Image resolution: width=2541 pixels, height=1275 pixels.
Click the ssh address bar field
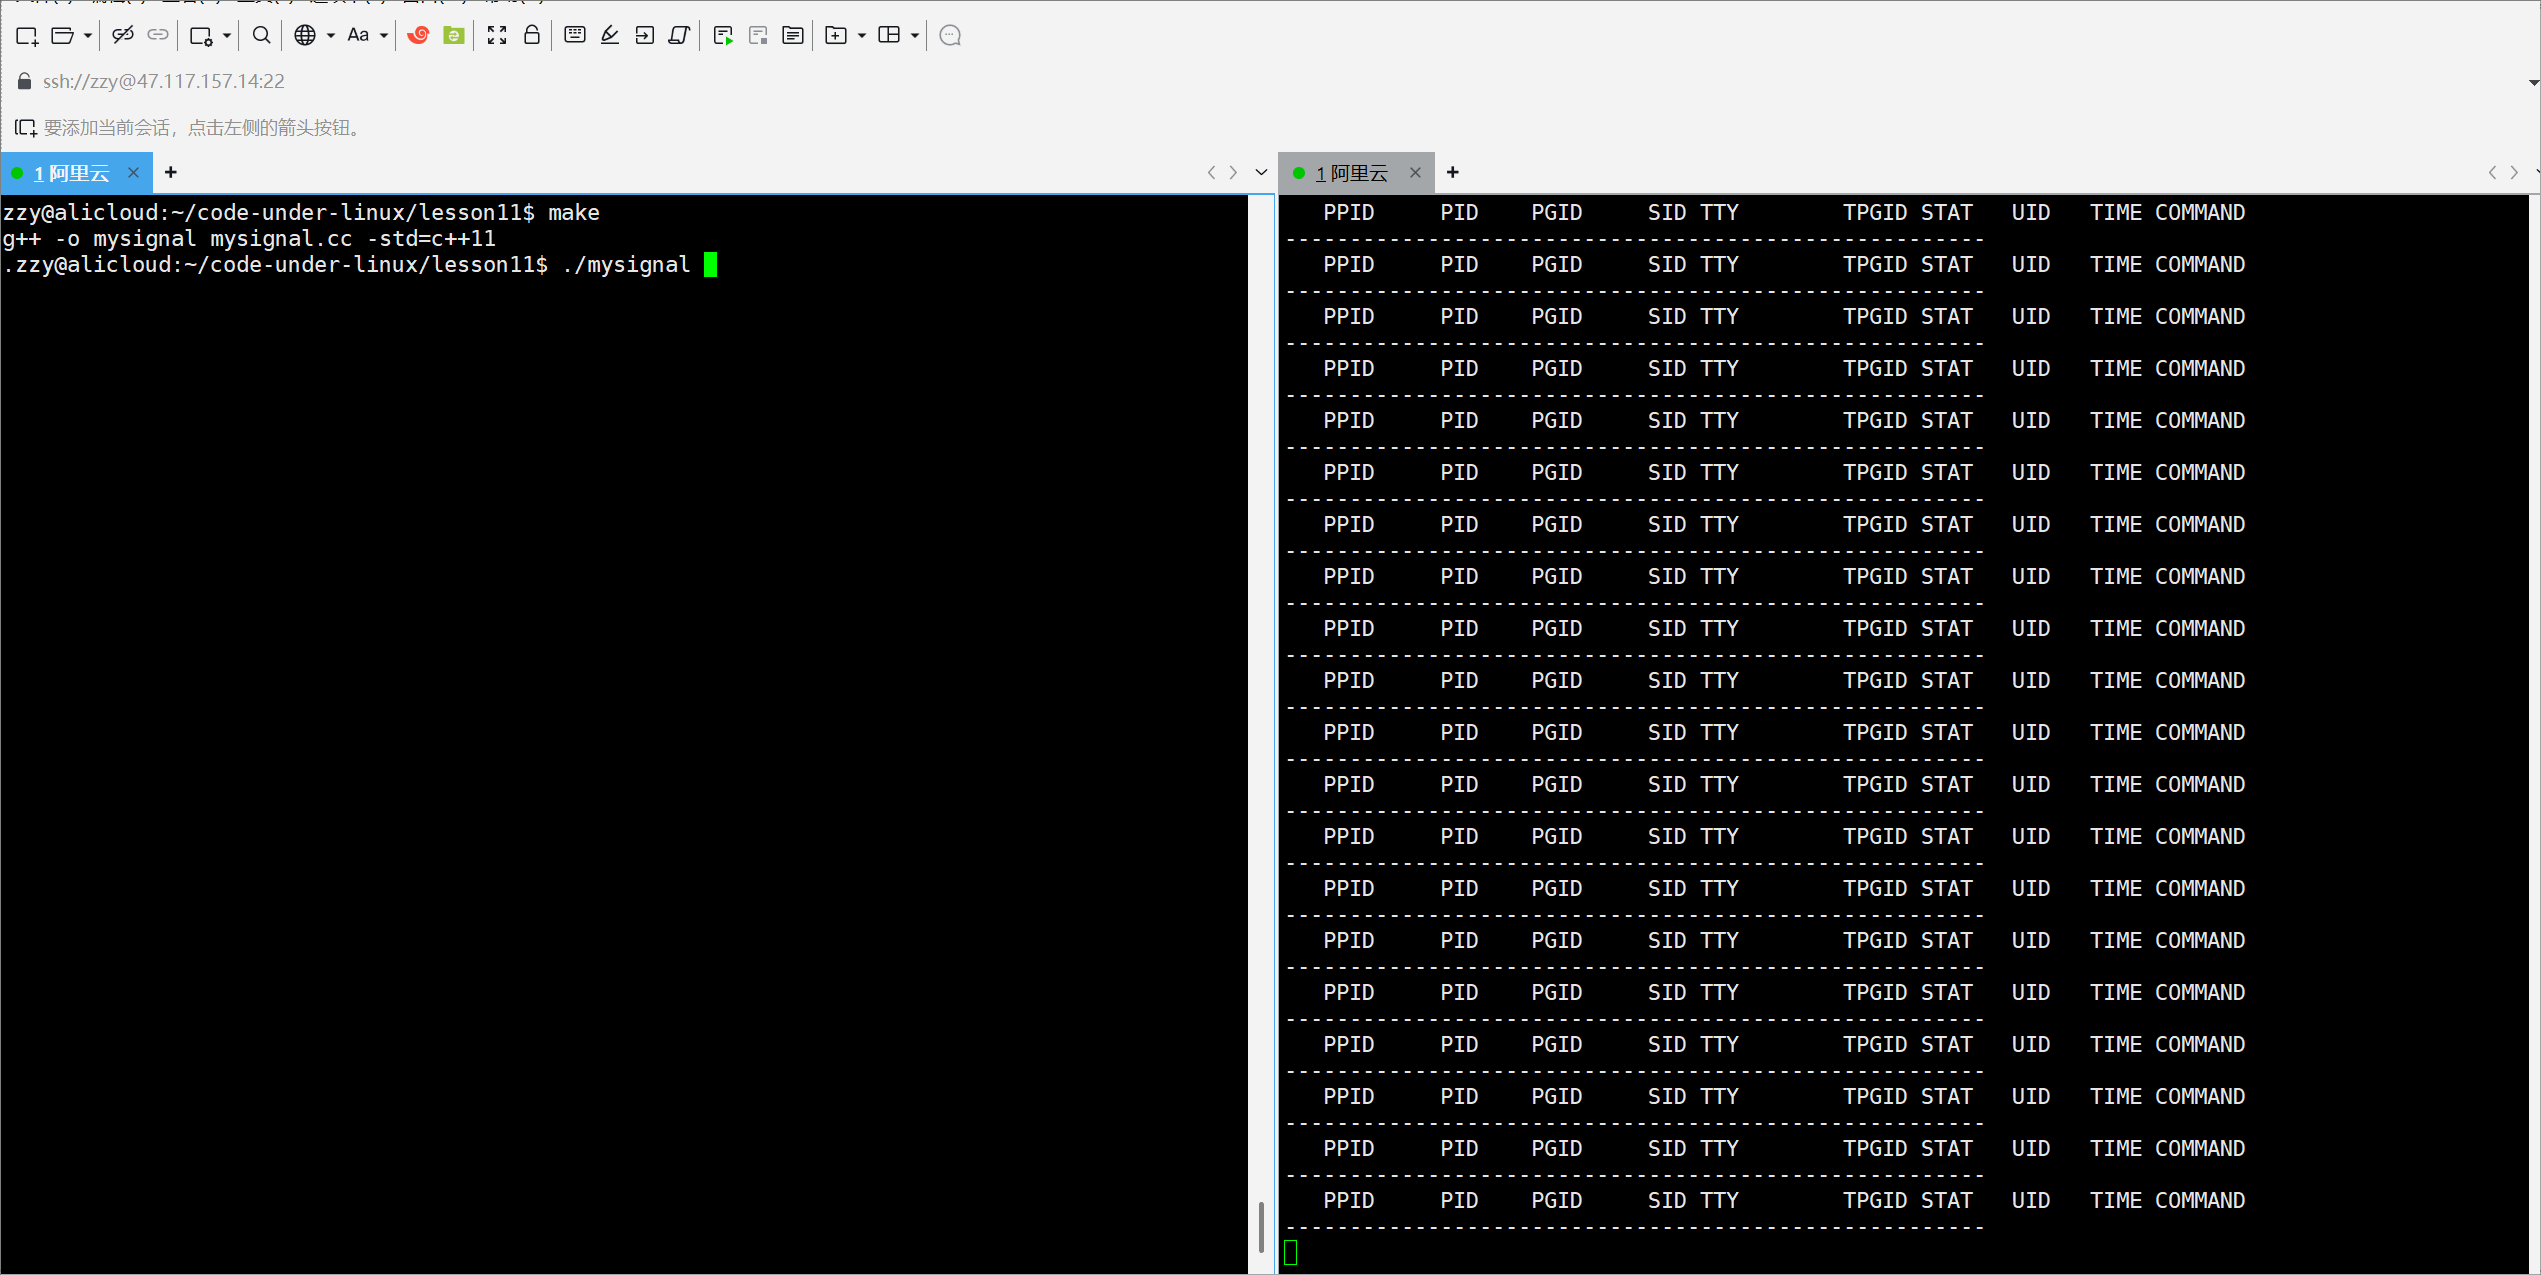tap(164, 82)
